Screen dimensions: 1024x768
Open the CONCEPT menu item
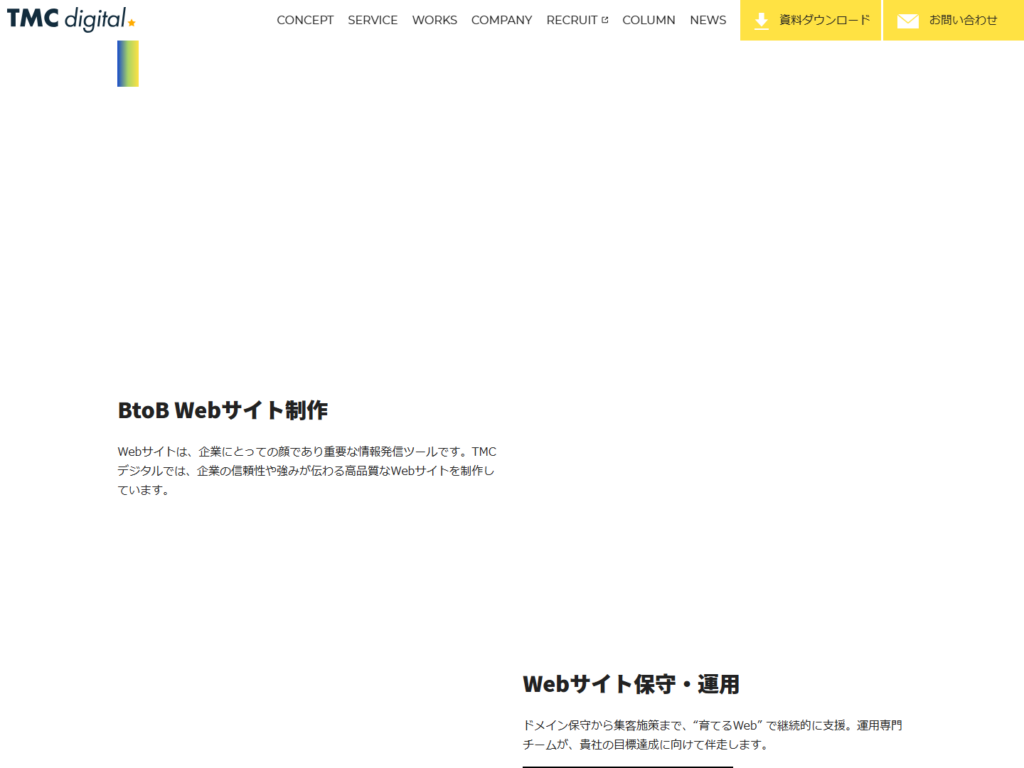click(x=305, y=20)
